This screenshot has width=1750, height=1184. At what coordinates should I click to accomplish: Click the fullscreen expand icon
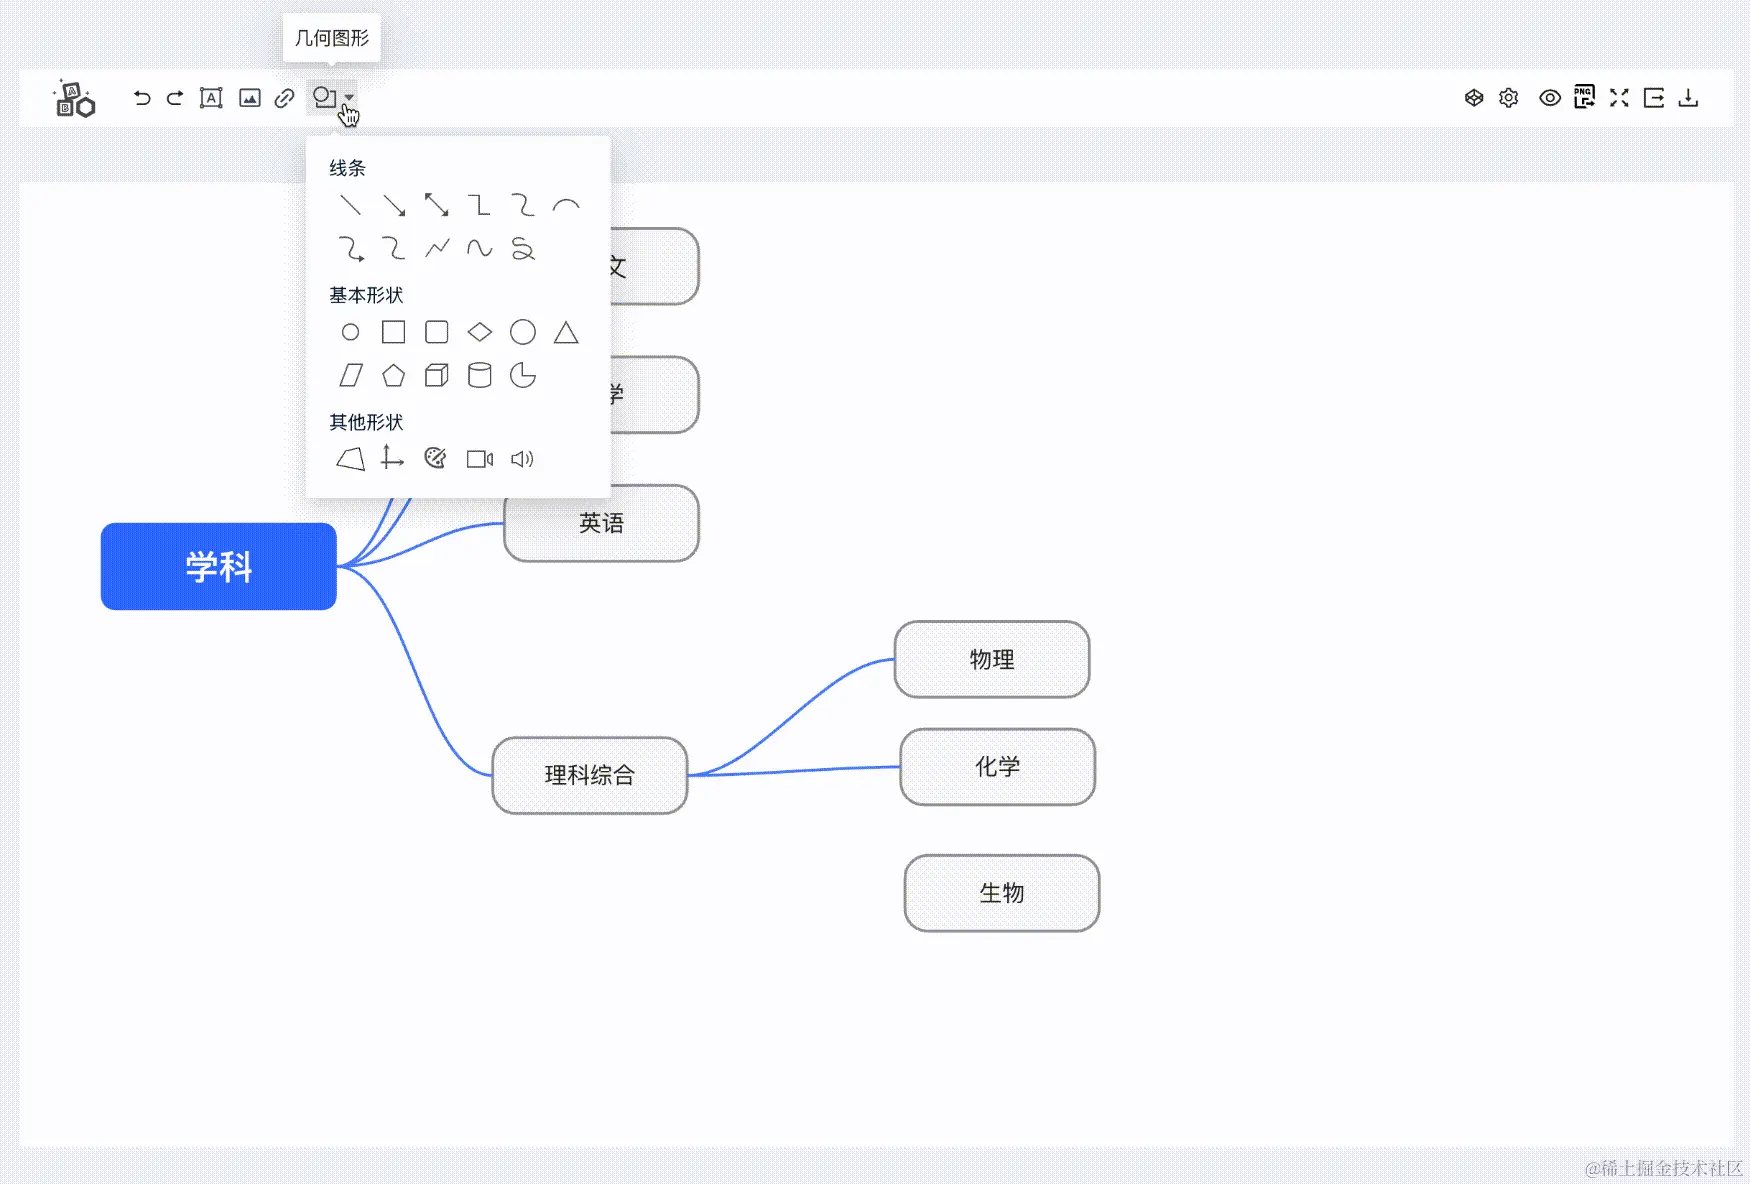click(1619, 98)
